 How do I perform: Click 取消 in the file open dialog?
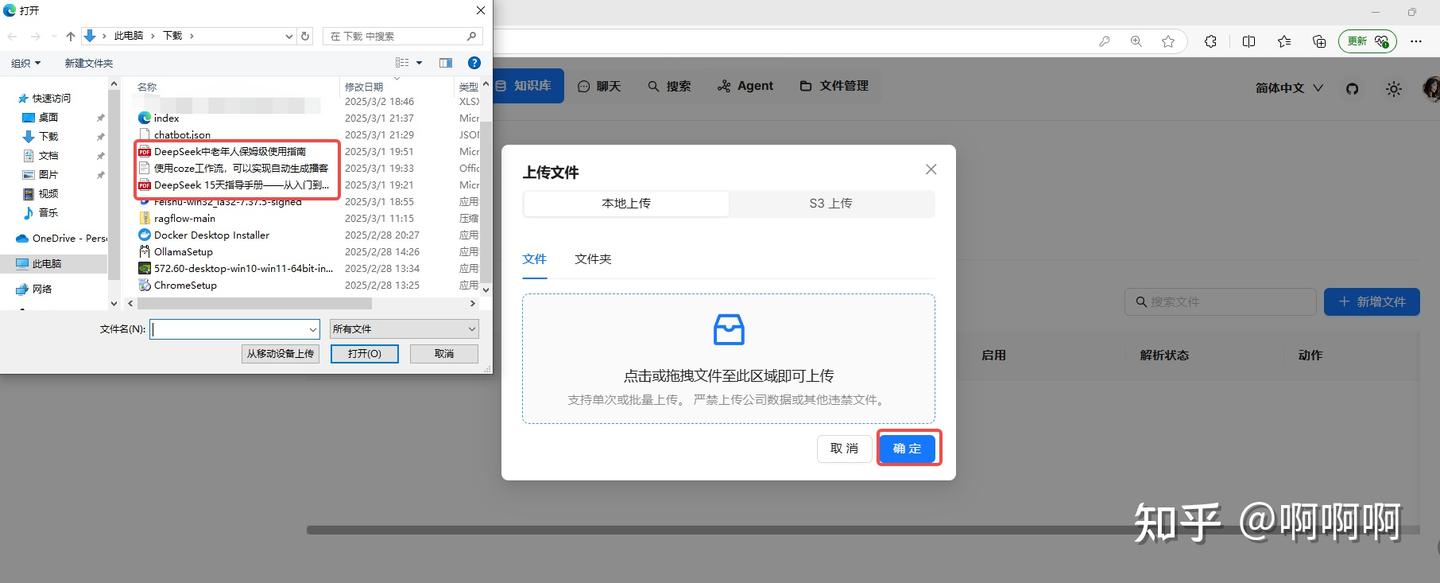[x=444, y=354]
